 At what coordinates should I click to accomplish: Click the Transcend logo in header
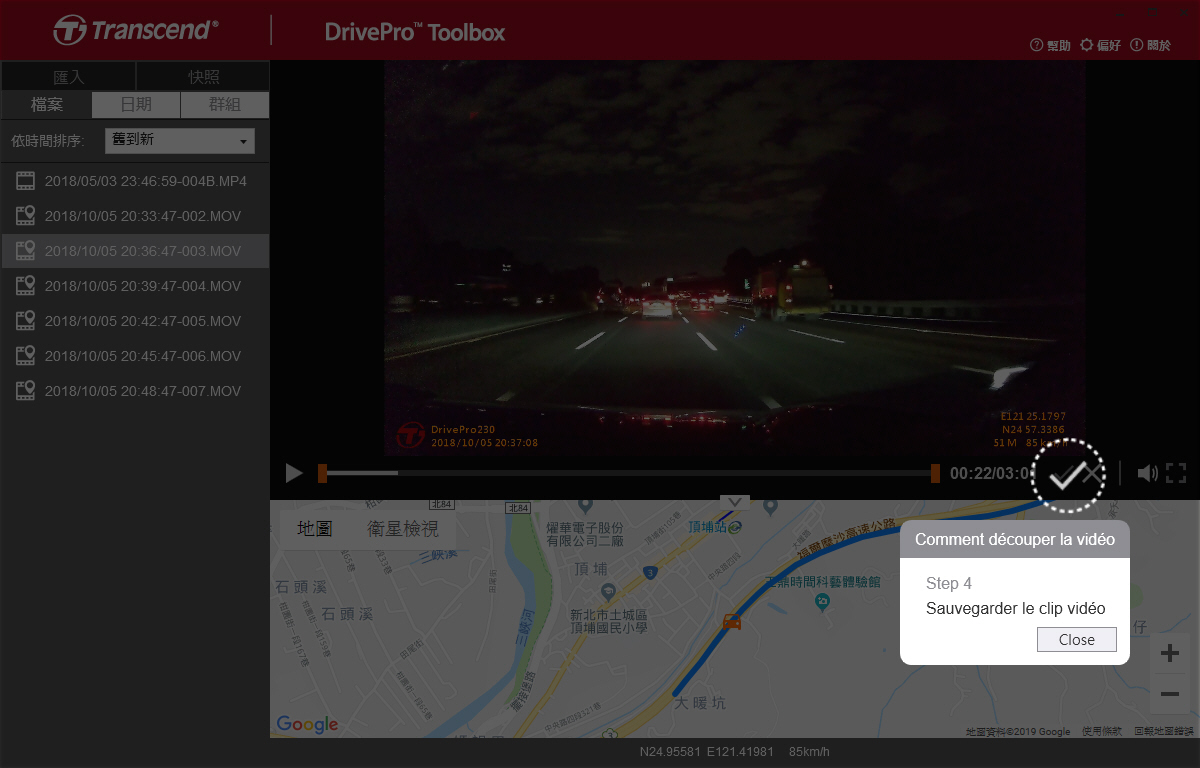(x=137, y=30)
